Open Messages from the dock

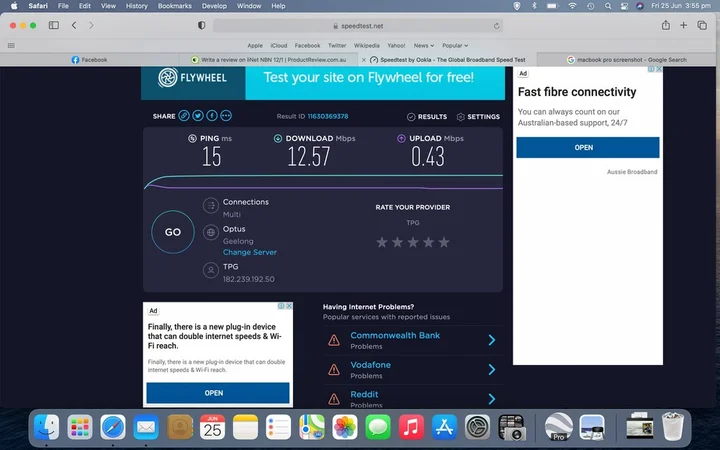tap(378, 427)
